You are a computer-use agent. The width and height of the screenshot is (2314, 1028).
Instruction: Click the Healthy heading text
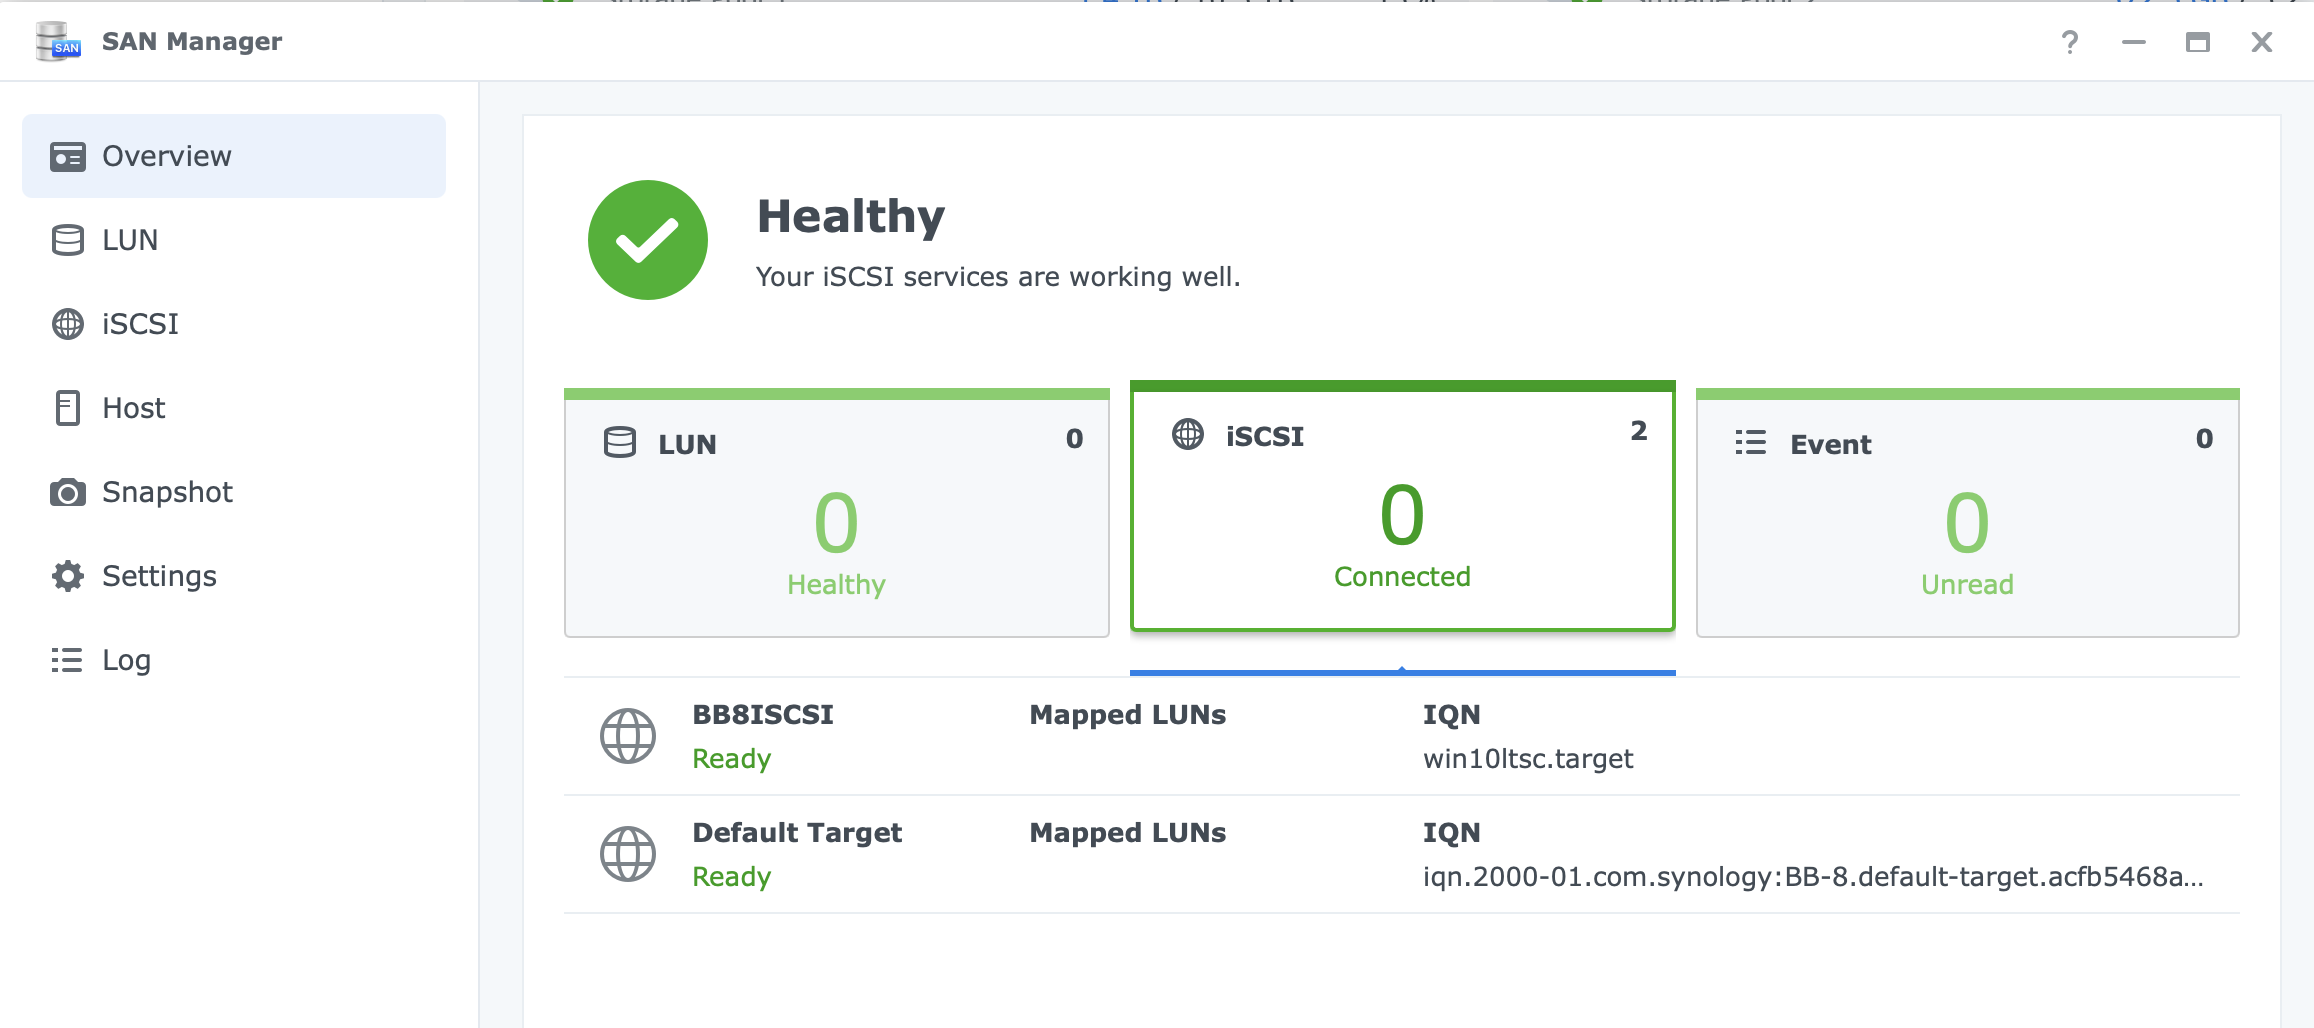851,217
